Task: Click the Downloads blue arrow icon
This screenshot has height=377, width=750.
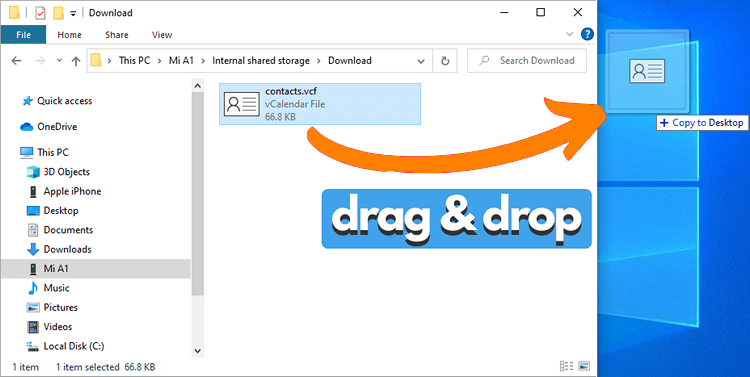Action: (x=33, y=249)
